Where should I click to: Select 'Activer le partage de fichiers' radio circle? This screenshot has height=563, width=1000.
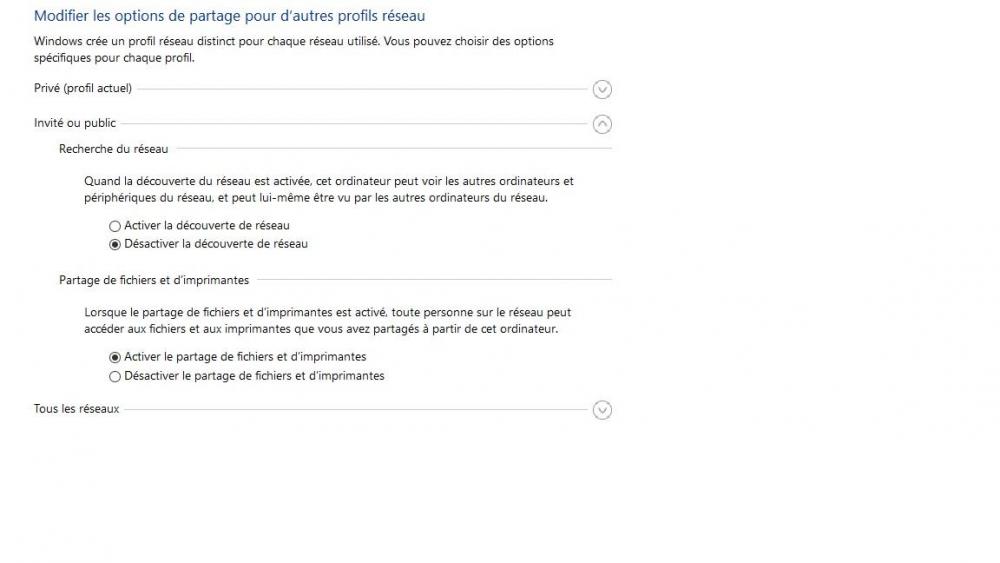point(115,357)
